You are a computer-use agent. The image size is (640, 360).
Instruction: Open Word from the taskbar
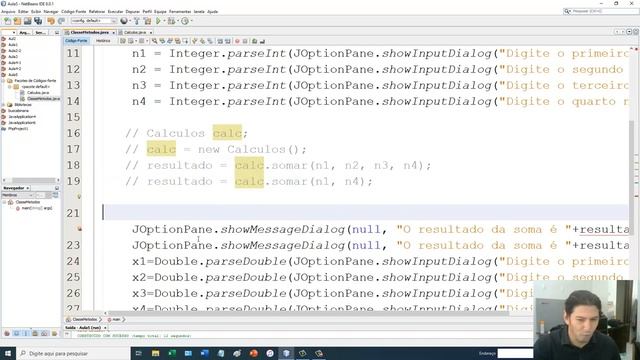(204, 353)
